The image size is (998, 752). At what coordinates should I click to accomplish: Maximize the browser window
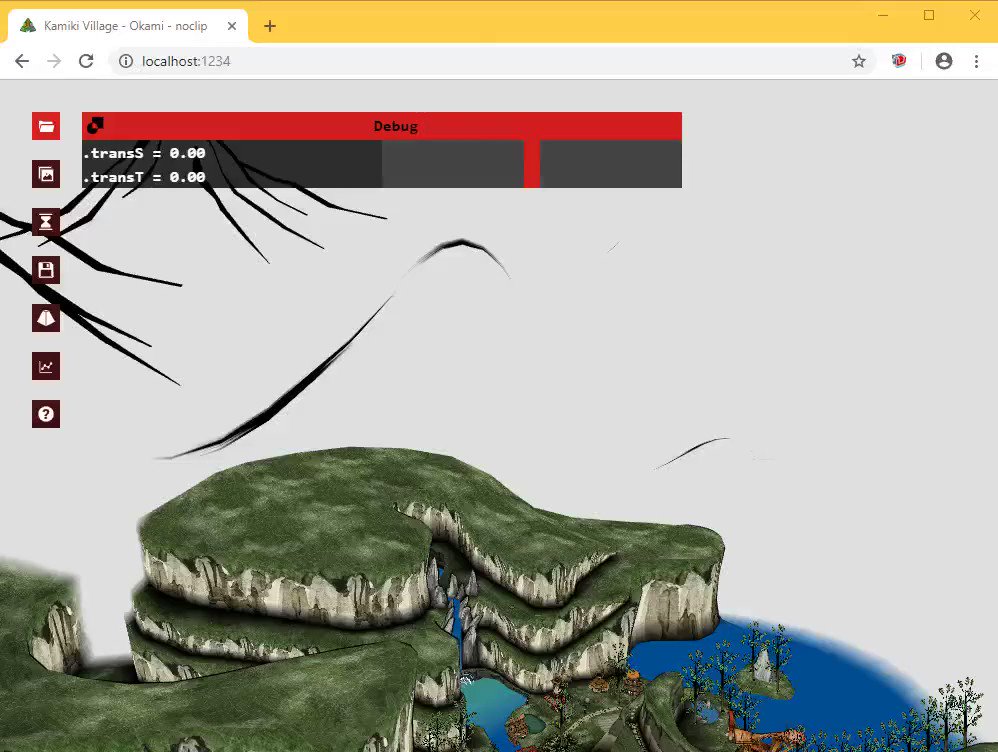click(929, 15)
